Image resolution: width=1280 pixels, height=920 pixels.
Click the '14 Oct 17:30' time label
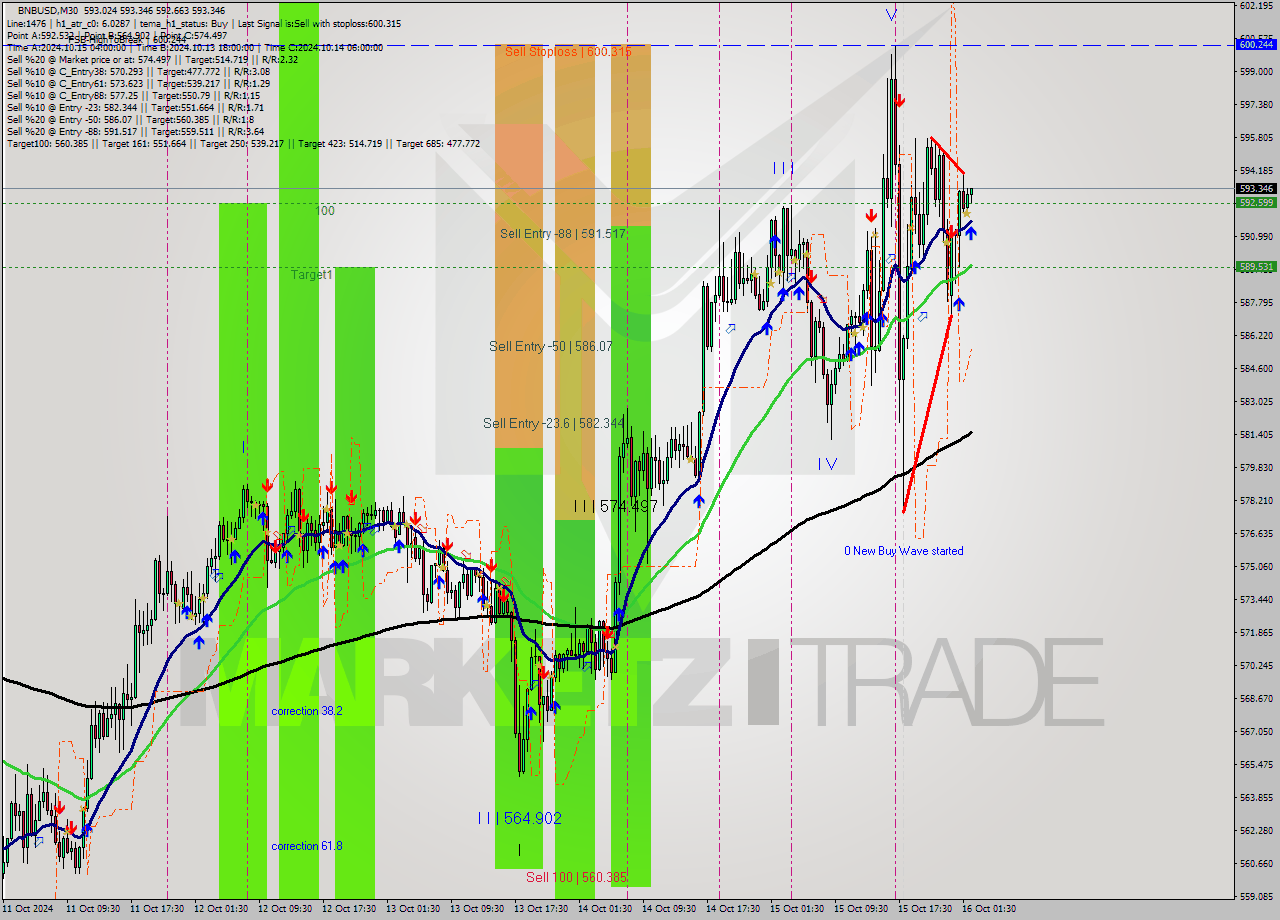pos(731,909)
